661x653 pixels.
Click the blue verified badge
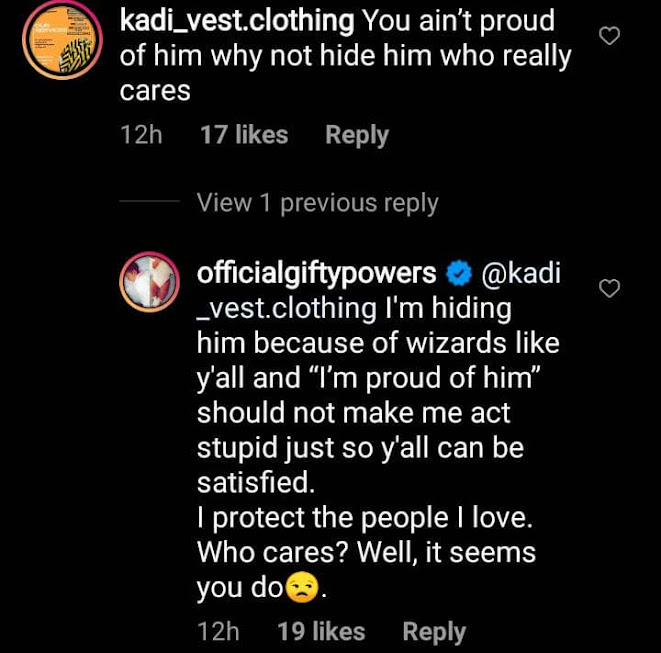[459, 274]
